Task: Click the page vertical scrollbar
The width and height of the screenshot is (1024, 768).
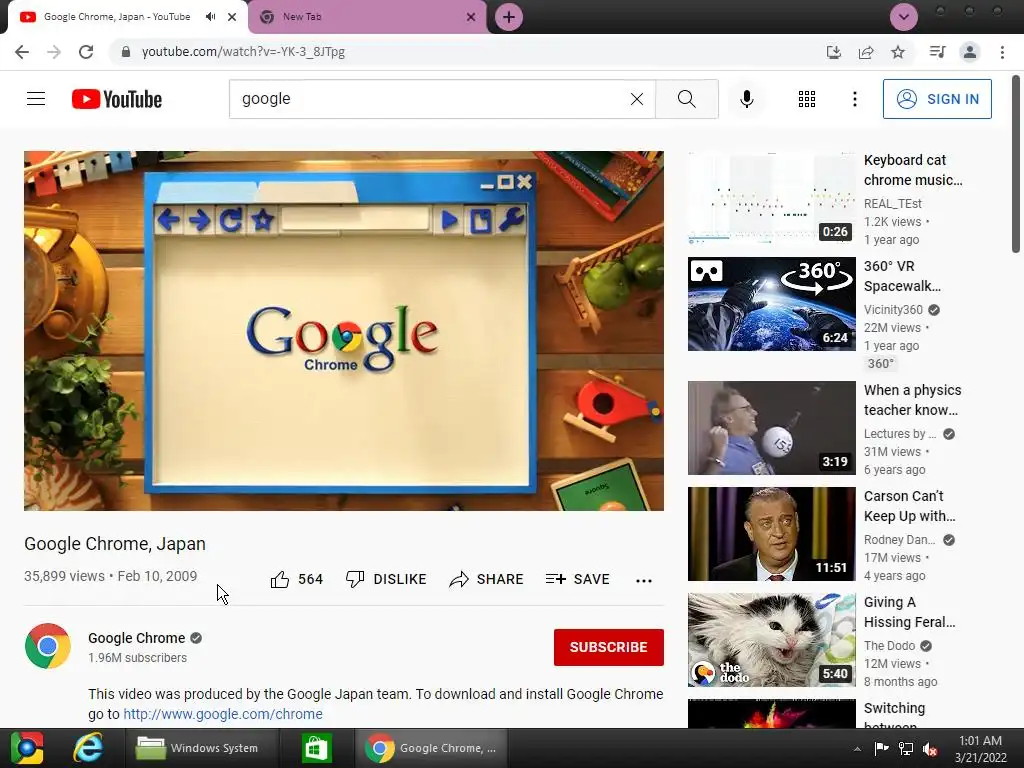Action: 1016,163
